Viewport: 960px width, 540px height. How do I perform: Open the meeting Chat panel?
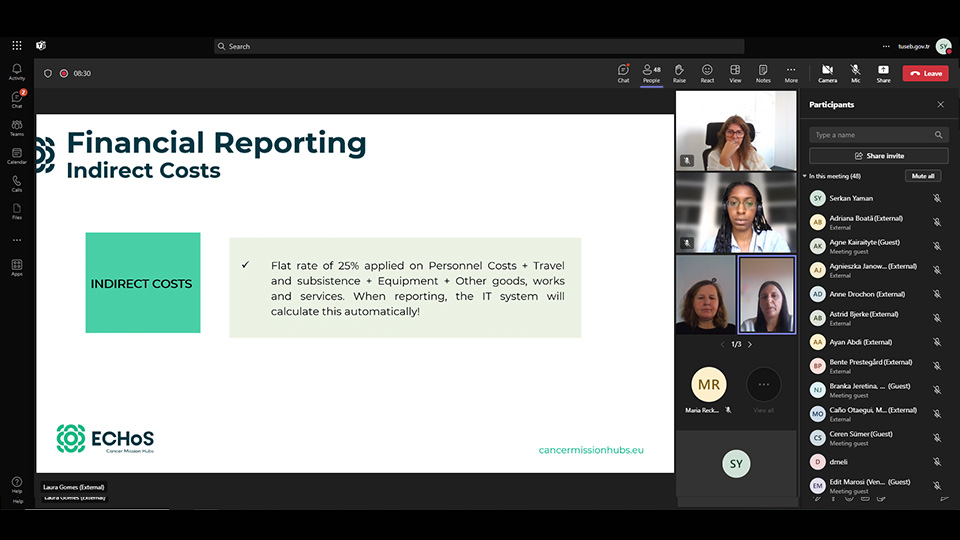(623, 73)
